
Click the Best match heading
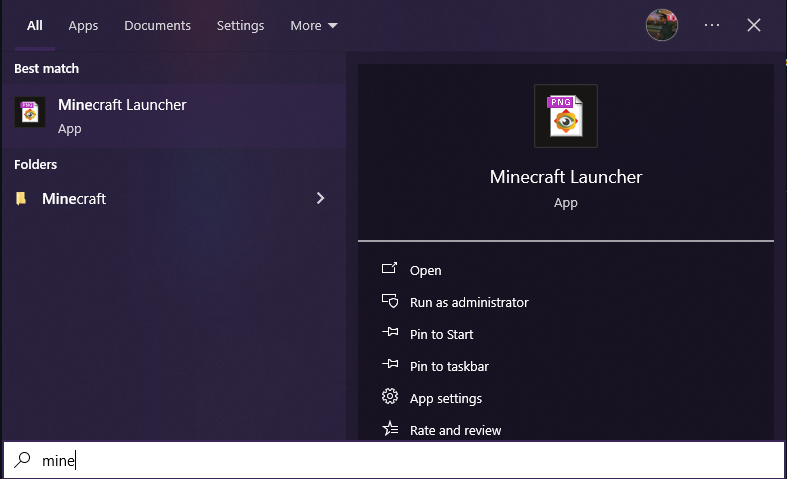point(46,68)
